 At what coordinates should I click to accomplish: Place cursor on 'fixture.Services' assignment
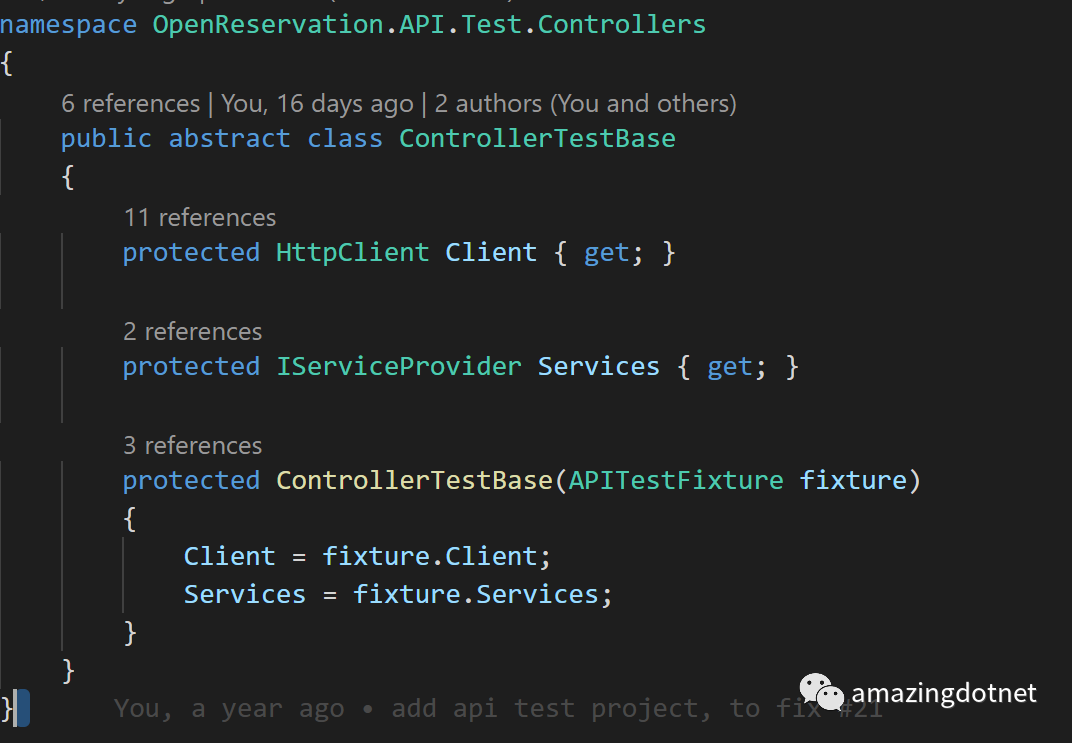tap(475, 595)
